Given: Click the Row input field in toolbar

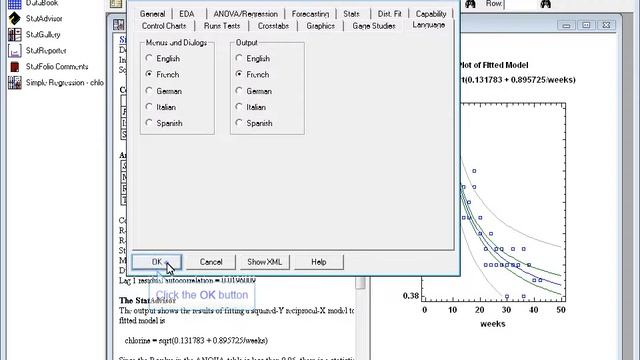Looking at the screenshot, I should tap(520, 4).
